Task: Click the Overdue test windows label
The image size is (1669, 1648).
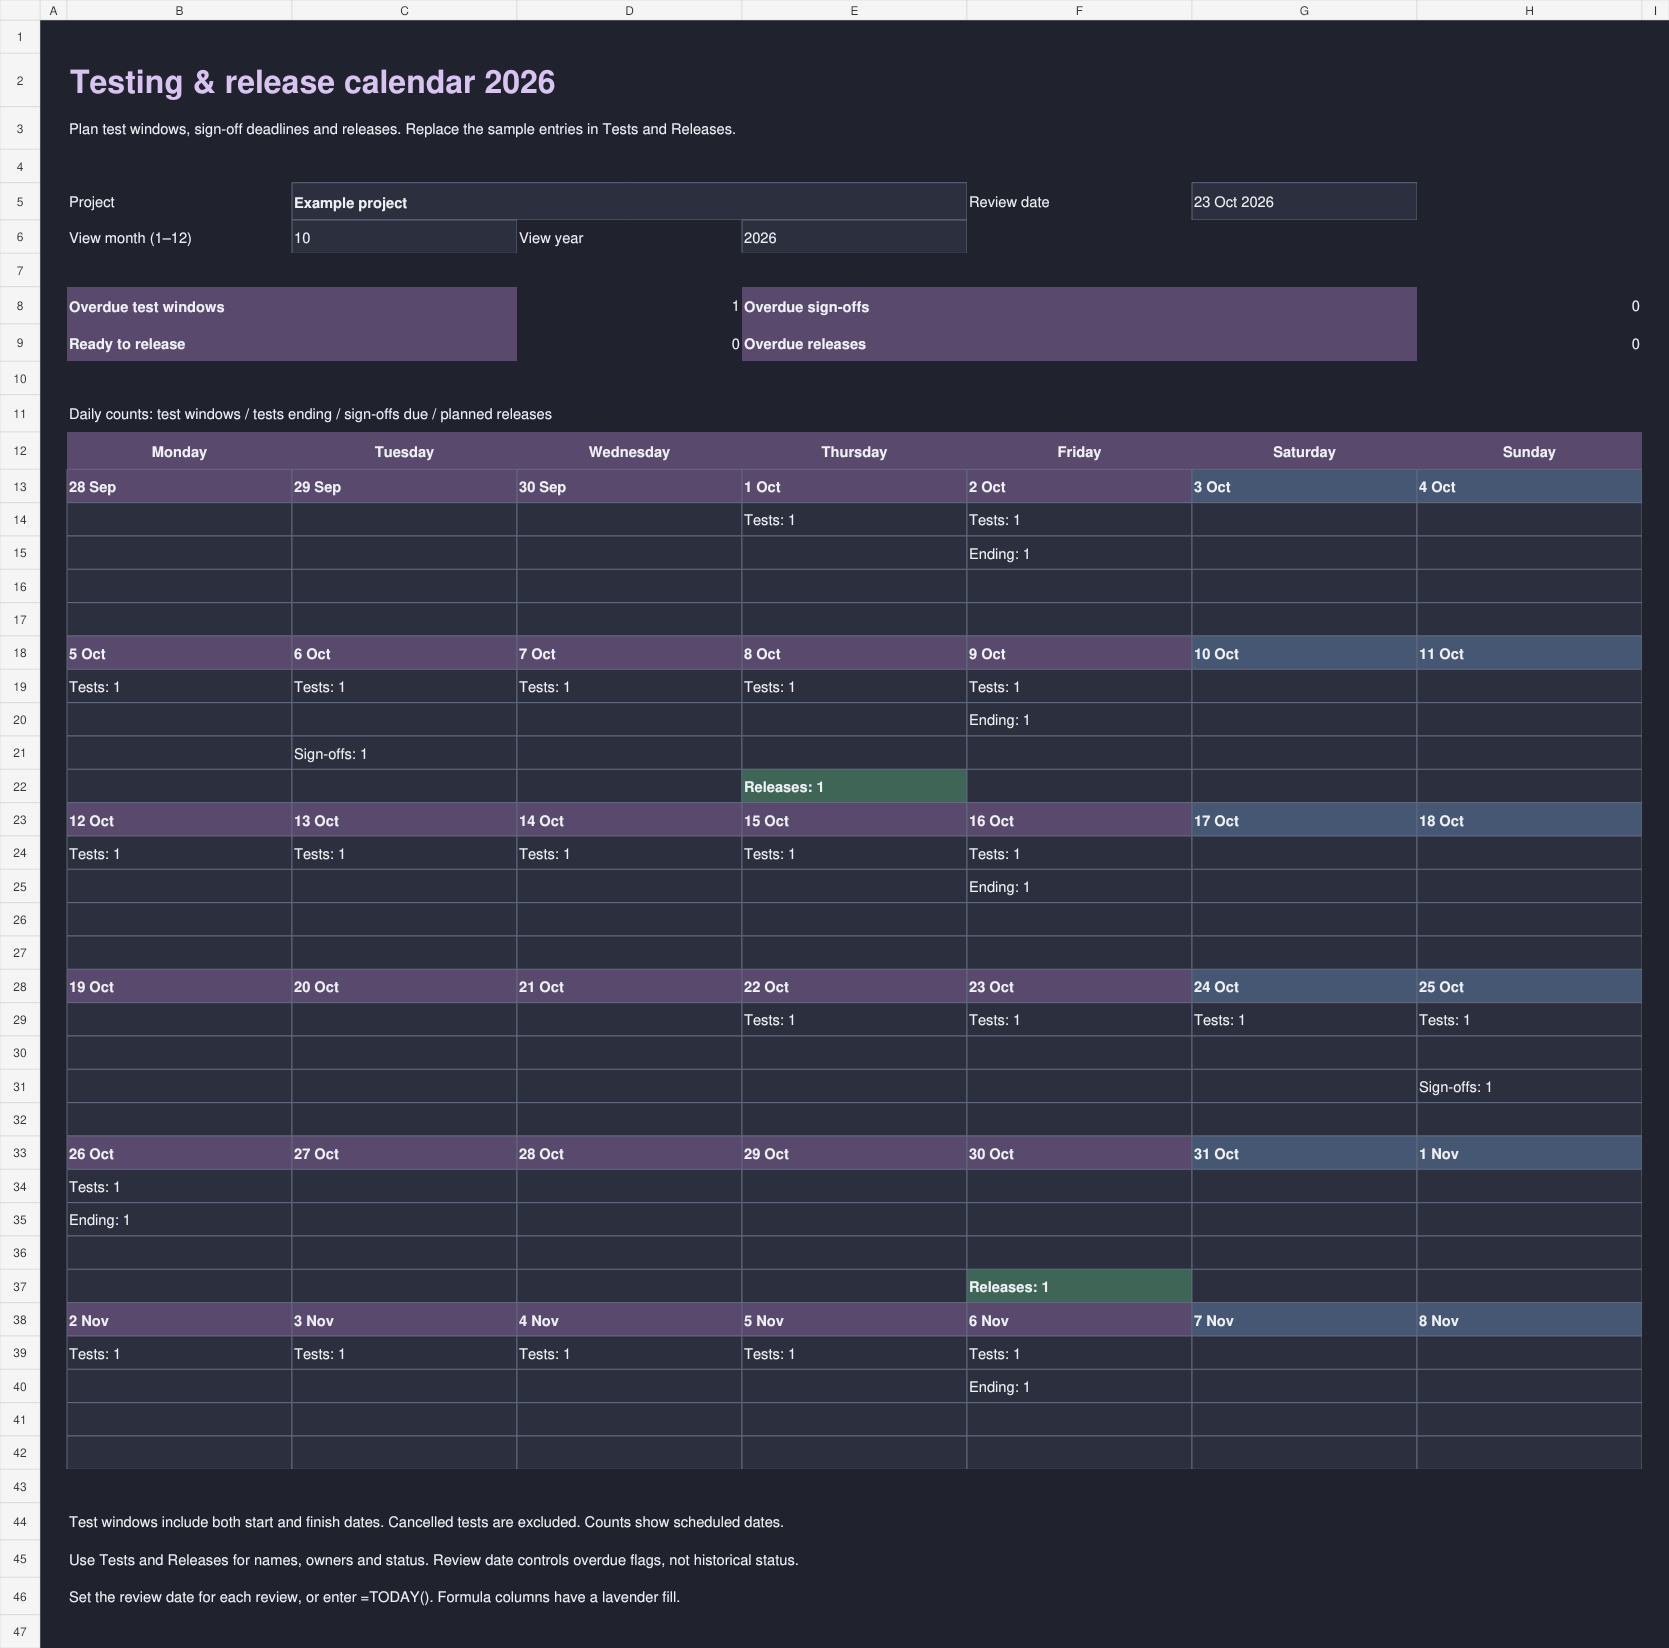Action: click(x=147, y=307)
